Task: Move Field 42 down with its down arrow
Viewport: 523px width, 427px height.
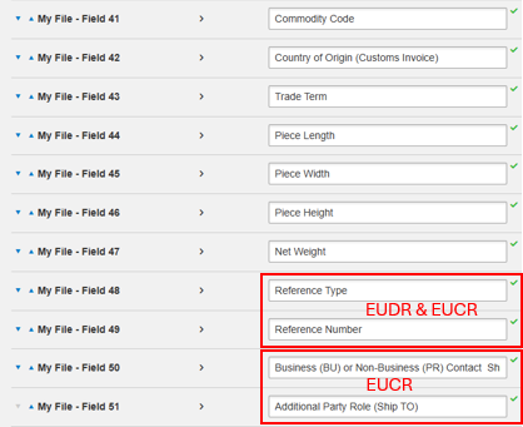Action: click(x=18, y=57)
